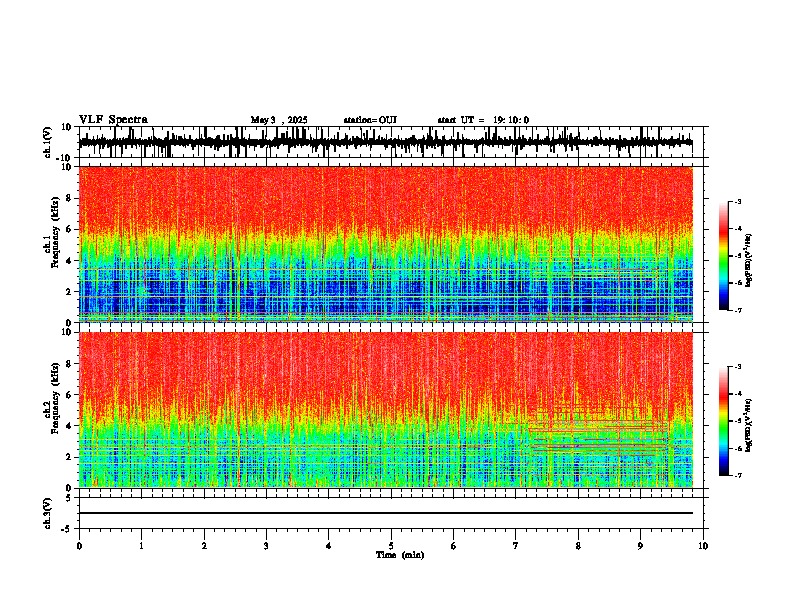792x612 pixels.
Task: Click the time axis tick label "9"
Action: pos(640,546)
